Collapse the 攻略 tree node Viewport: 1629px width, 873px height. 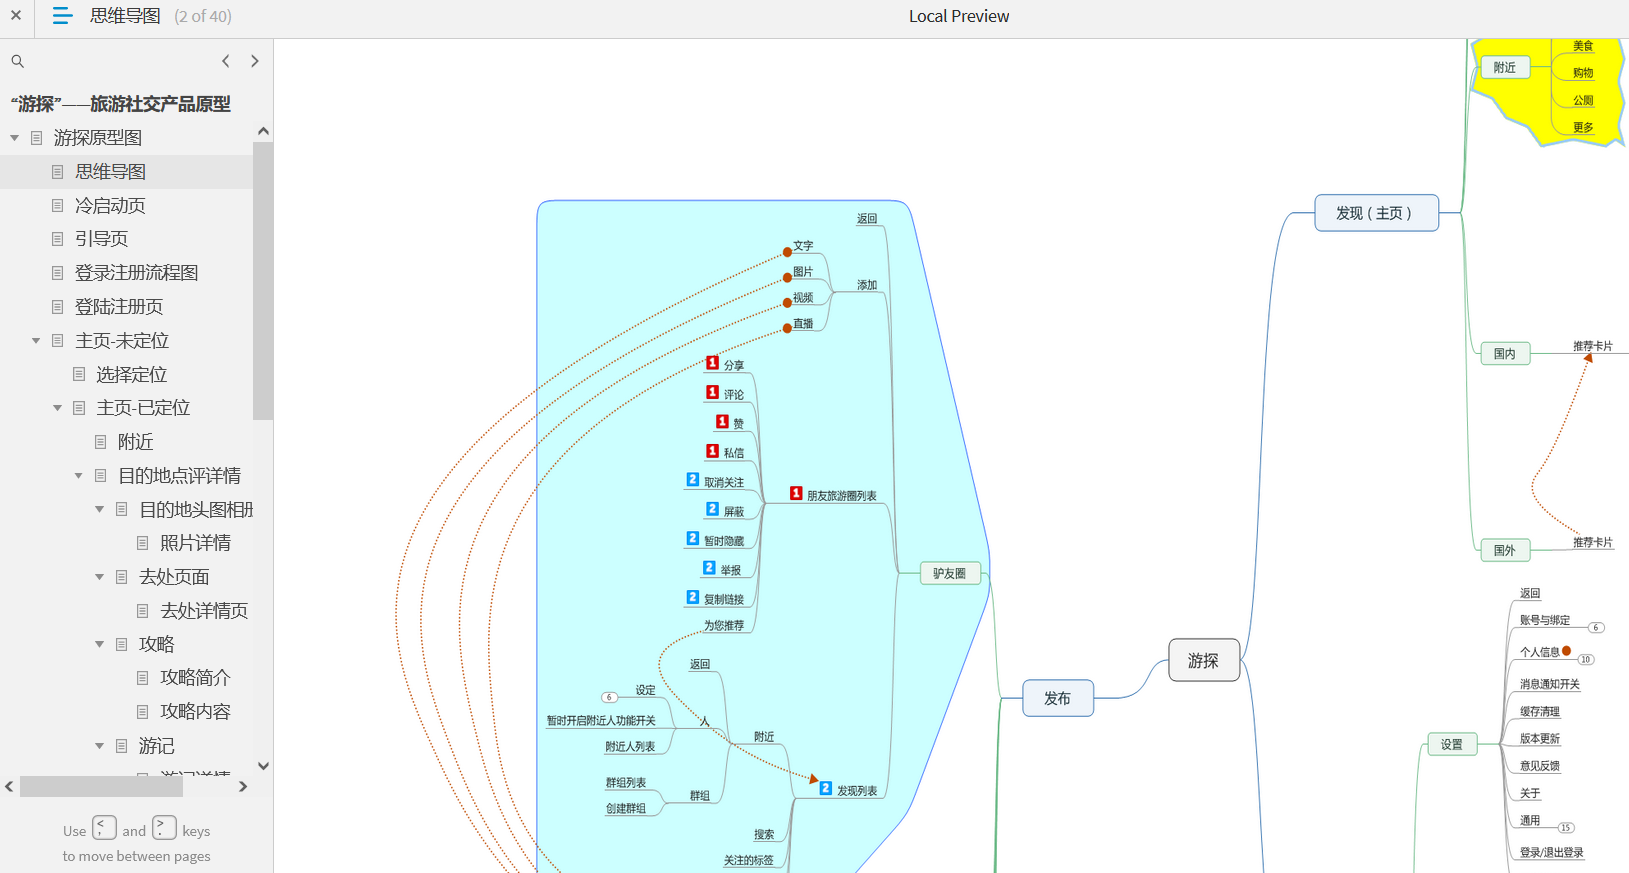[100, 645]
